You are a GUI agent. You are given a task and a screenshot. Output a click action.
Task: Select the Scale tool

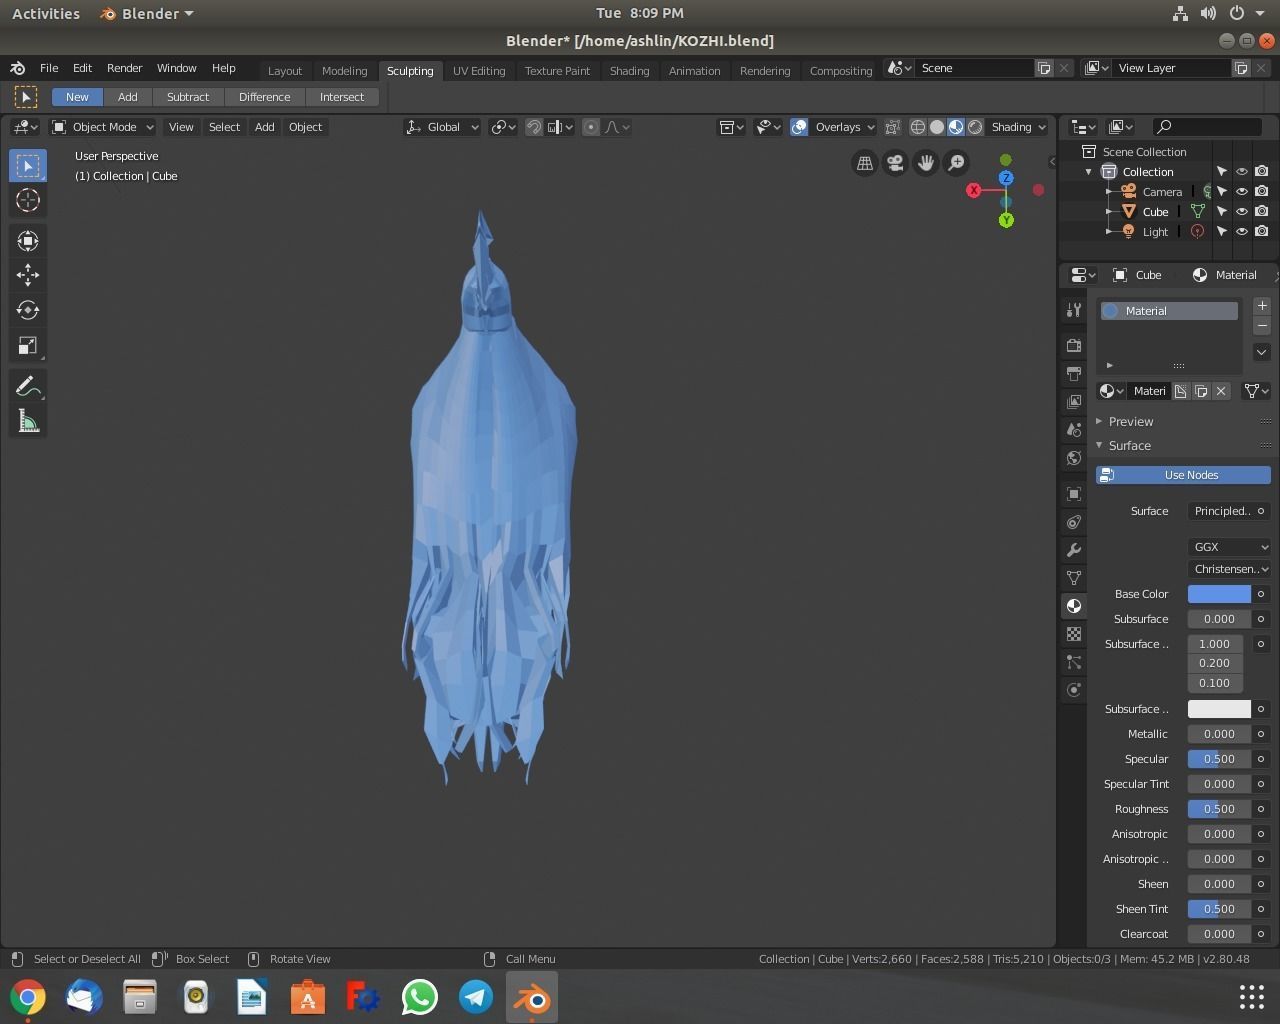28,346
